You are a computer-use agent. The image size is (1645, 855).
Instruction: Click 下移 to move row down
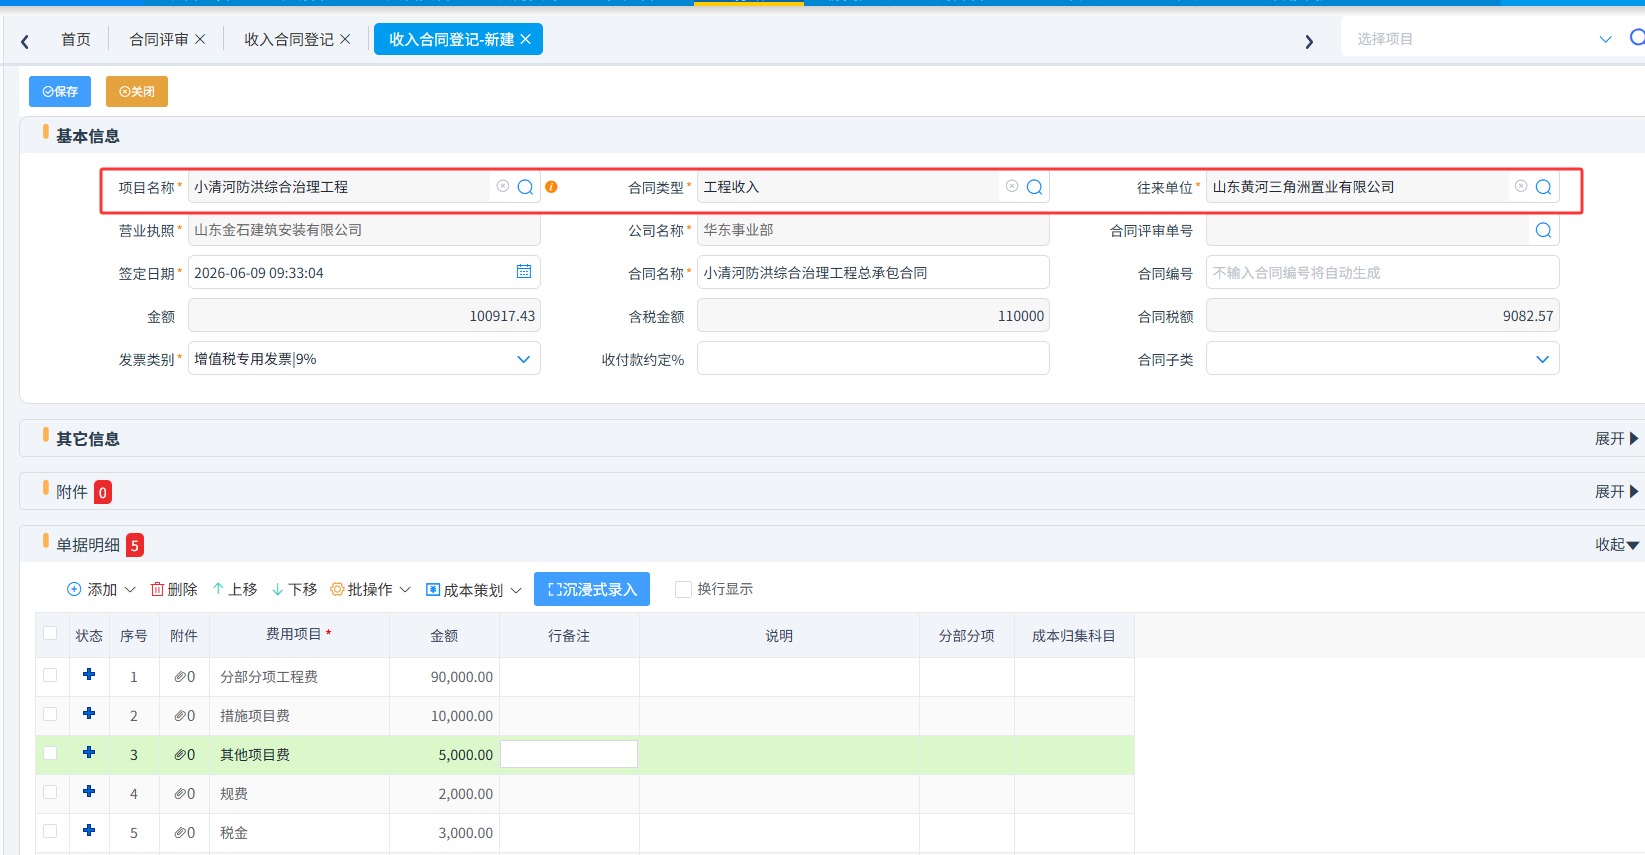294,589
